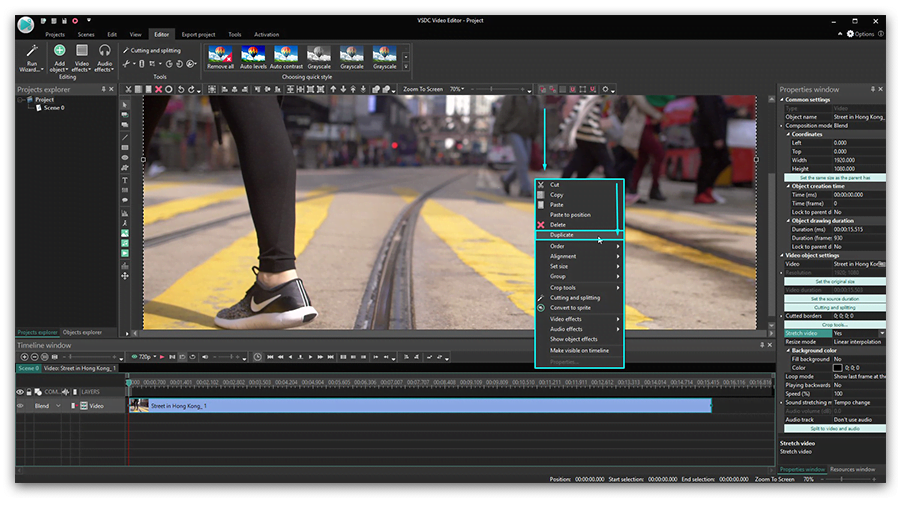The width and height of the screenshot is (900, 510).
Task: Select the Chart tool in left tool strip
Action: pyautogui.click(x=125, y=213)
